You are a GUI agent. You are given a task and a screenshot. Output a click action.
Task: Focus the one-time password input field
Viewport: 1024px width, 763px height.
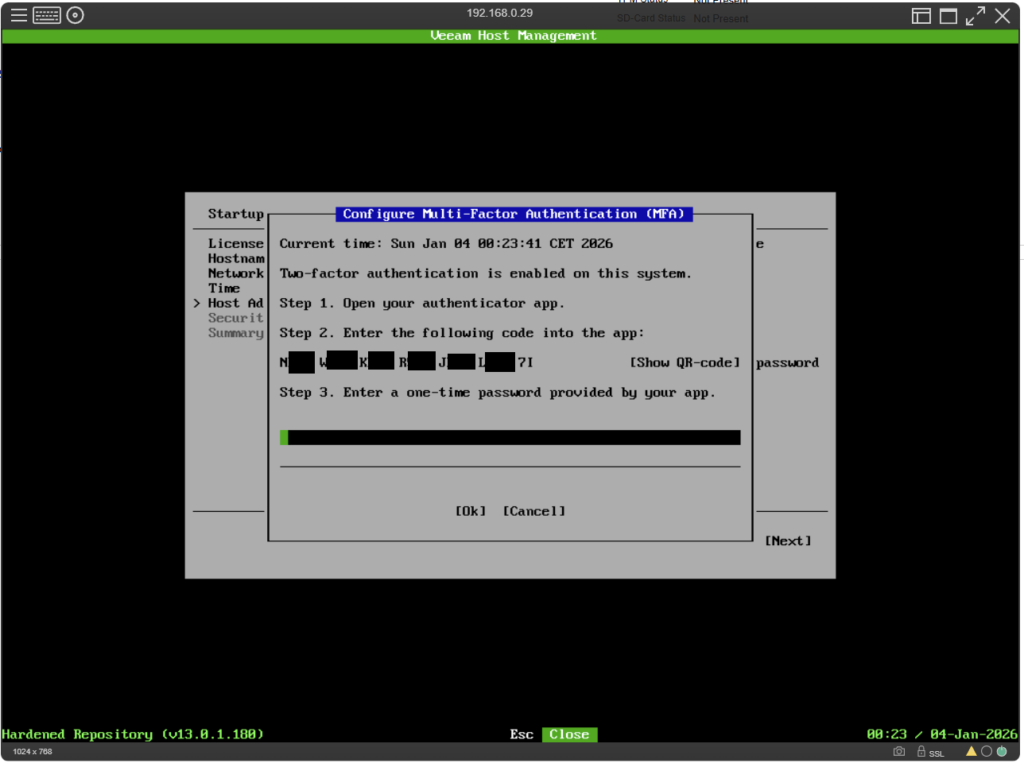510,437
